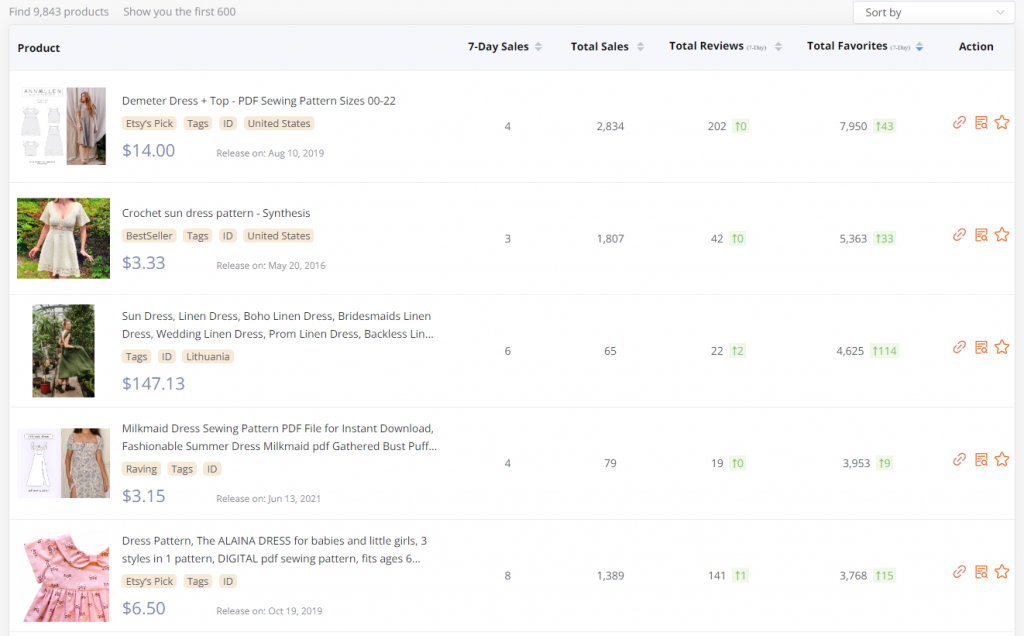Screen dimensions: 1024x636
Task: Click the link icon for Demeter Dress row
Action: click(959, 123)
